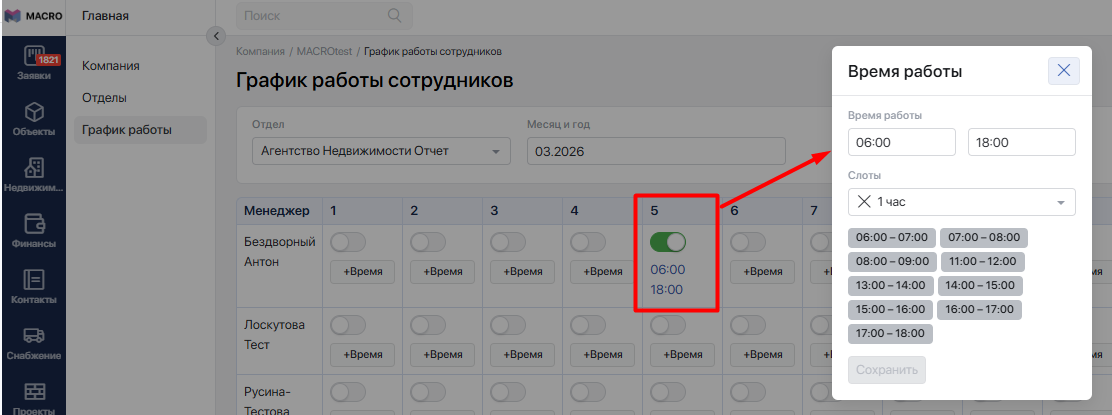Image resolution: width=1112 pixels, height=415 pixels.
Task: Click the search magnifier icon
Action: tap(395, 16)
